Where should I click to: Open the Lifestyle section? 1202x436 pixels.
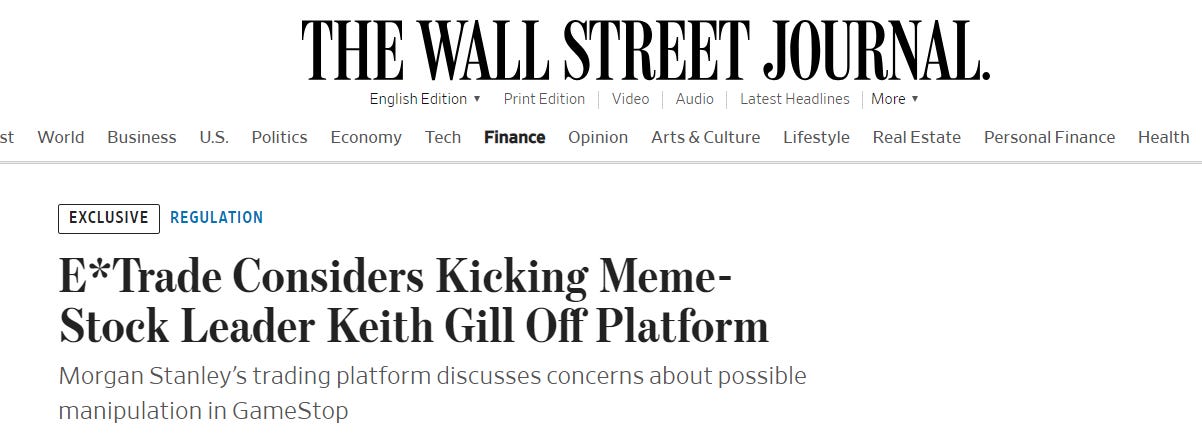(x=816, y=138)
